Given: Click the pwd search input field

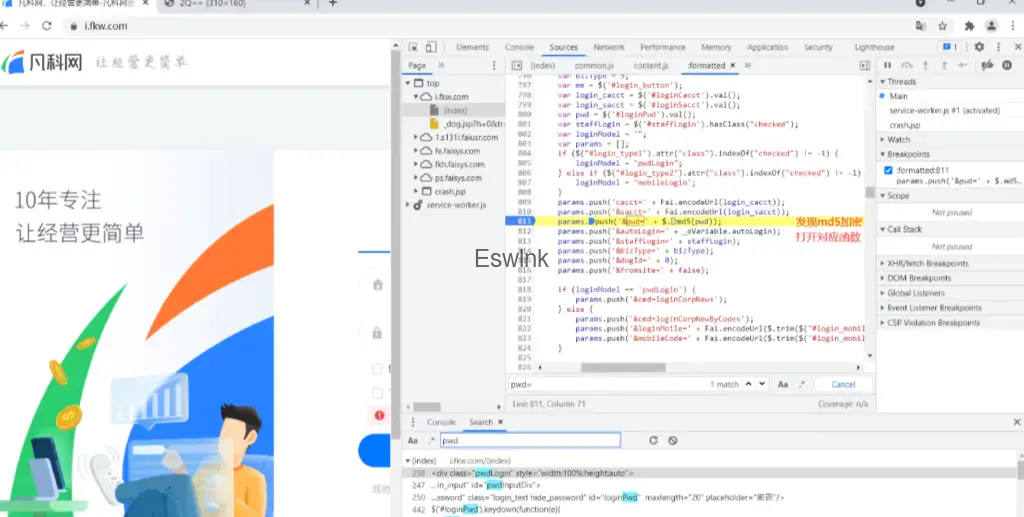Looking at the screenshot, I should (529, 440).
